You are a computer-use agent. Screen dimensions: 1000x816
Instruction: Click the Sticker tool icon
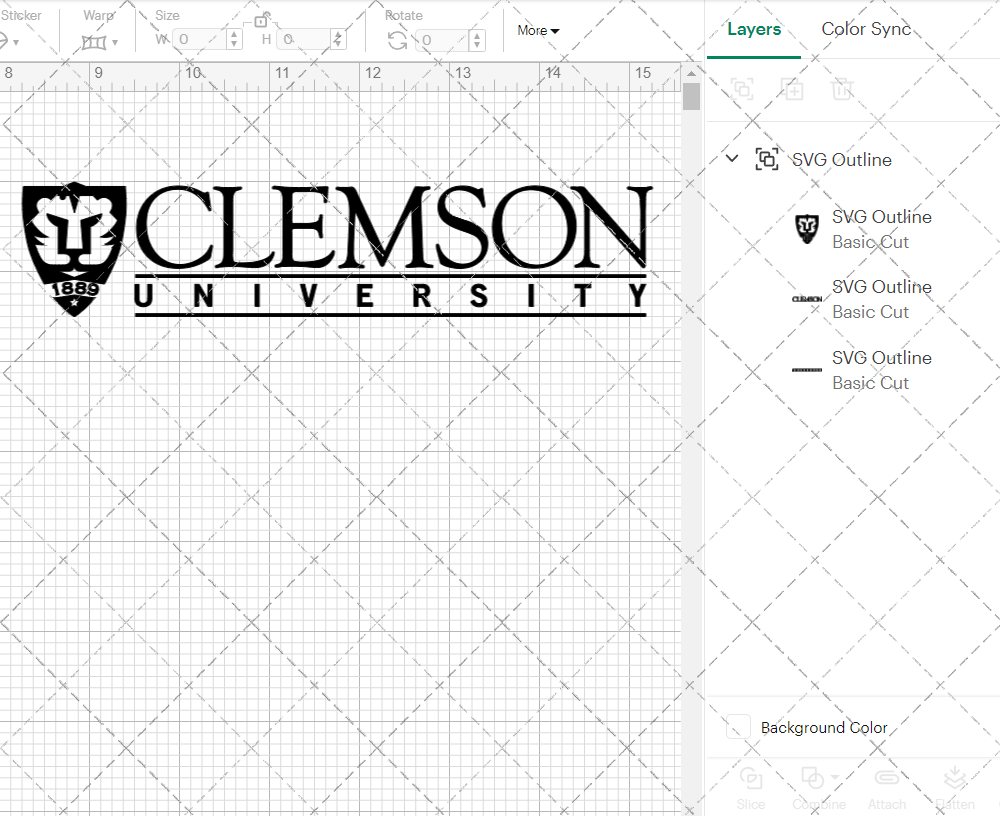8,41
